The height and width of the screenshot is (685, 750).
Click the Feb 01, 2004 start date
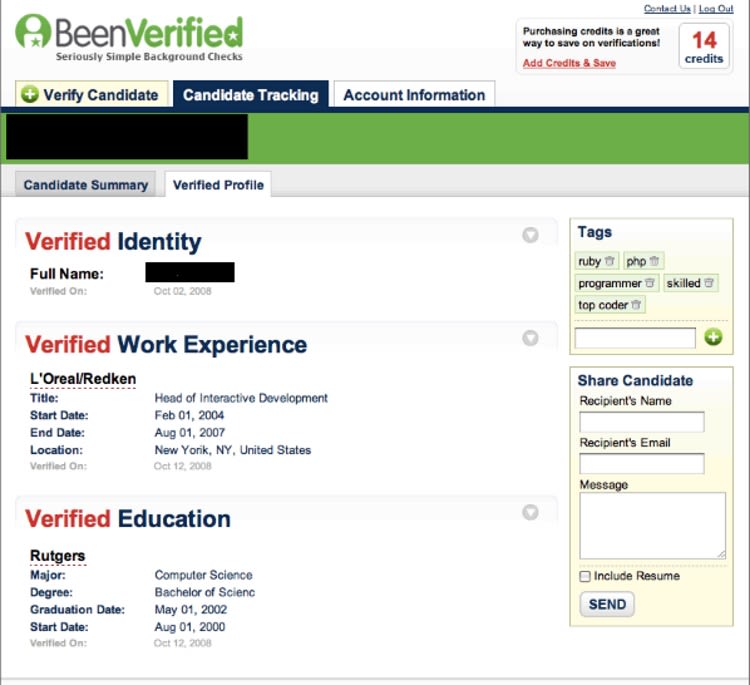[189, 415]
